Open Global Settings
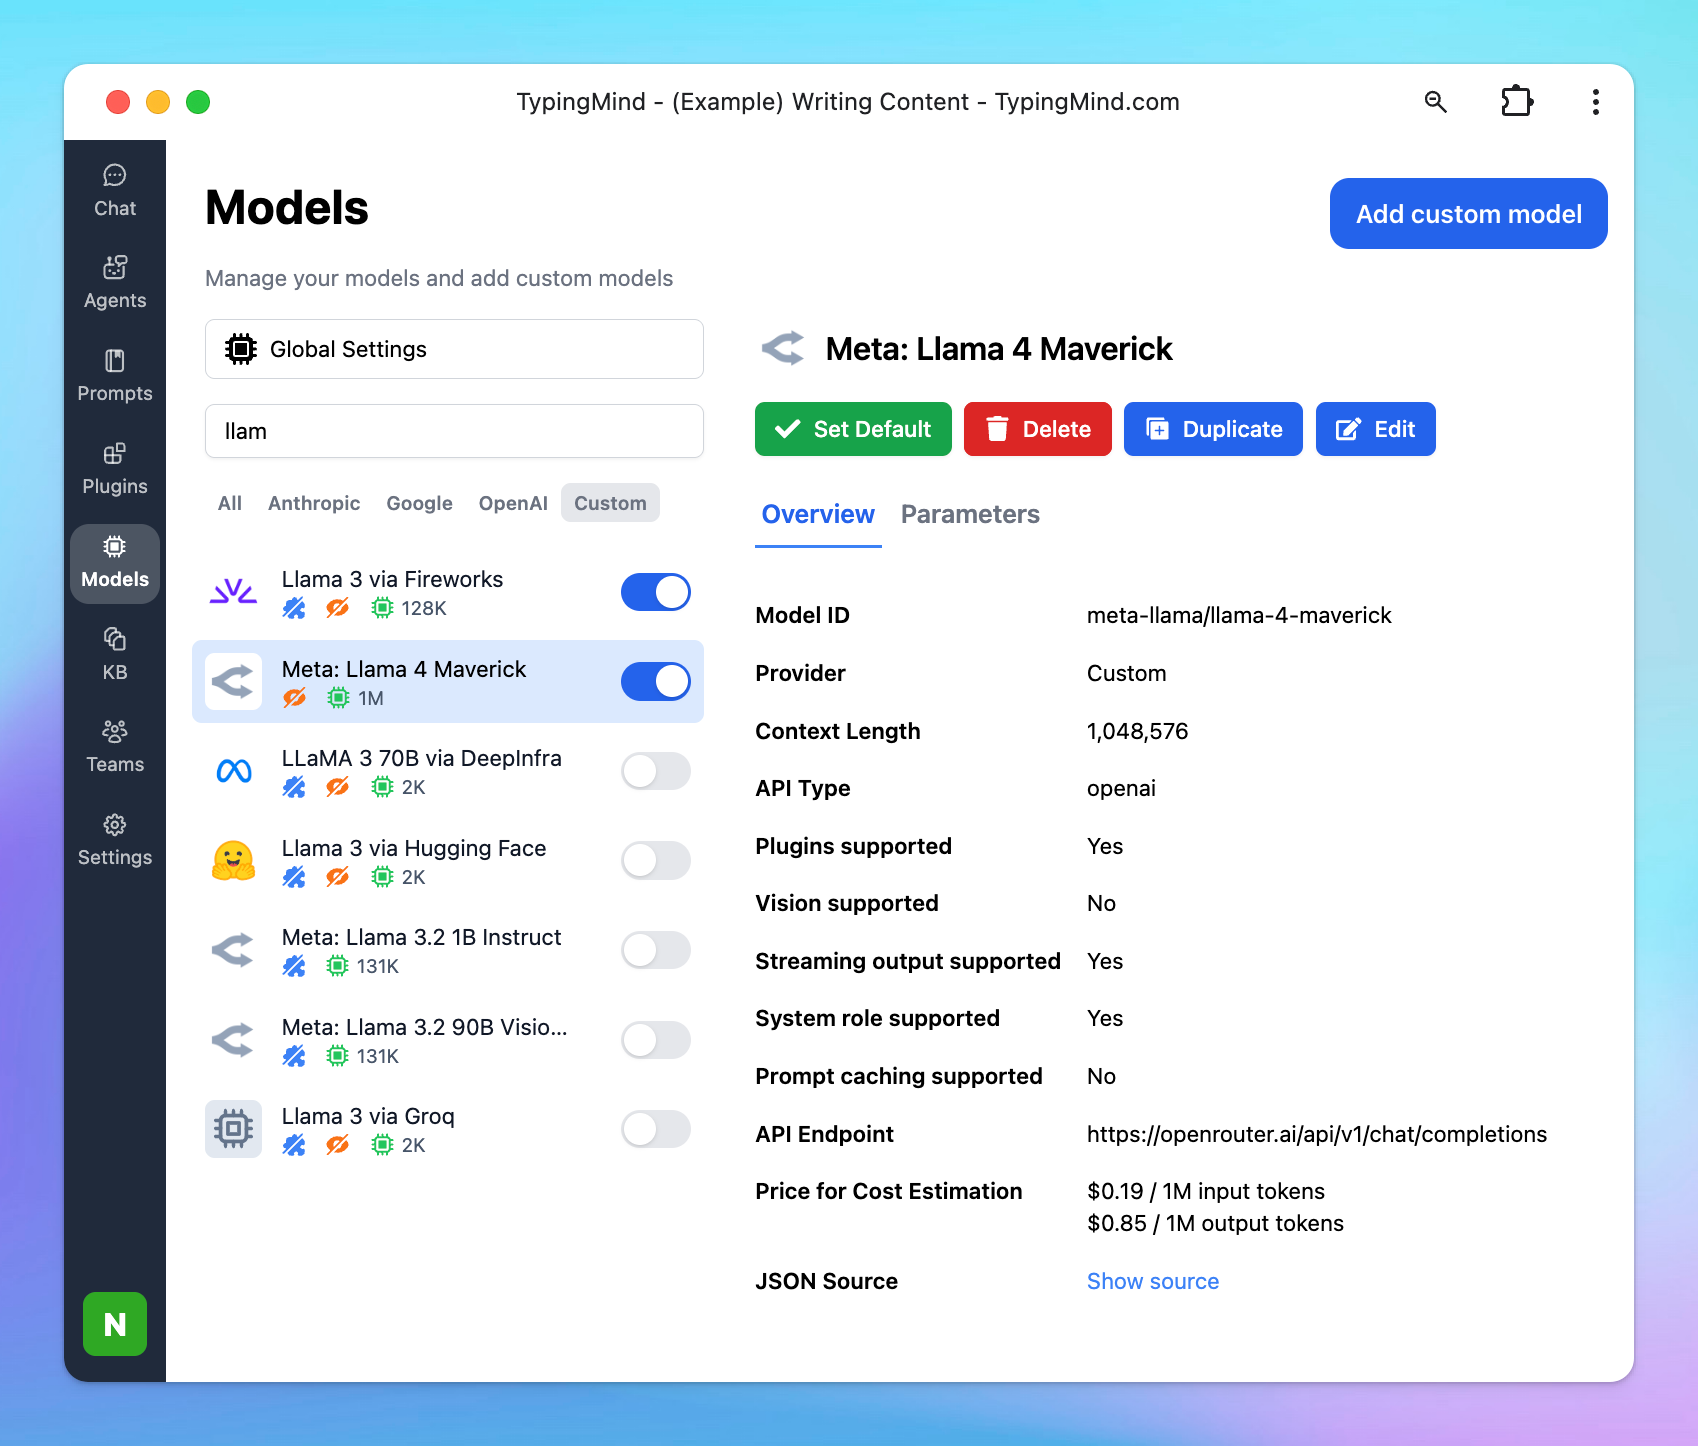 click(454, 349)
